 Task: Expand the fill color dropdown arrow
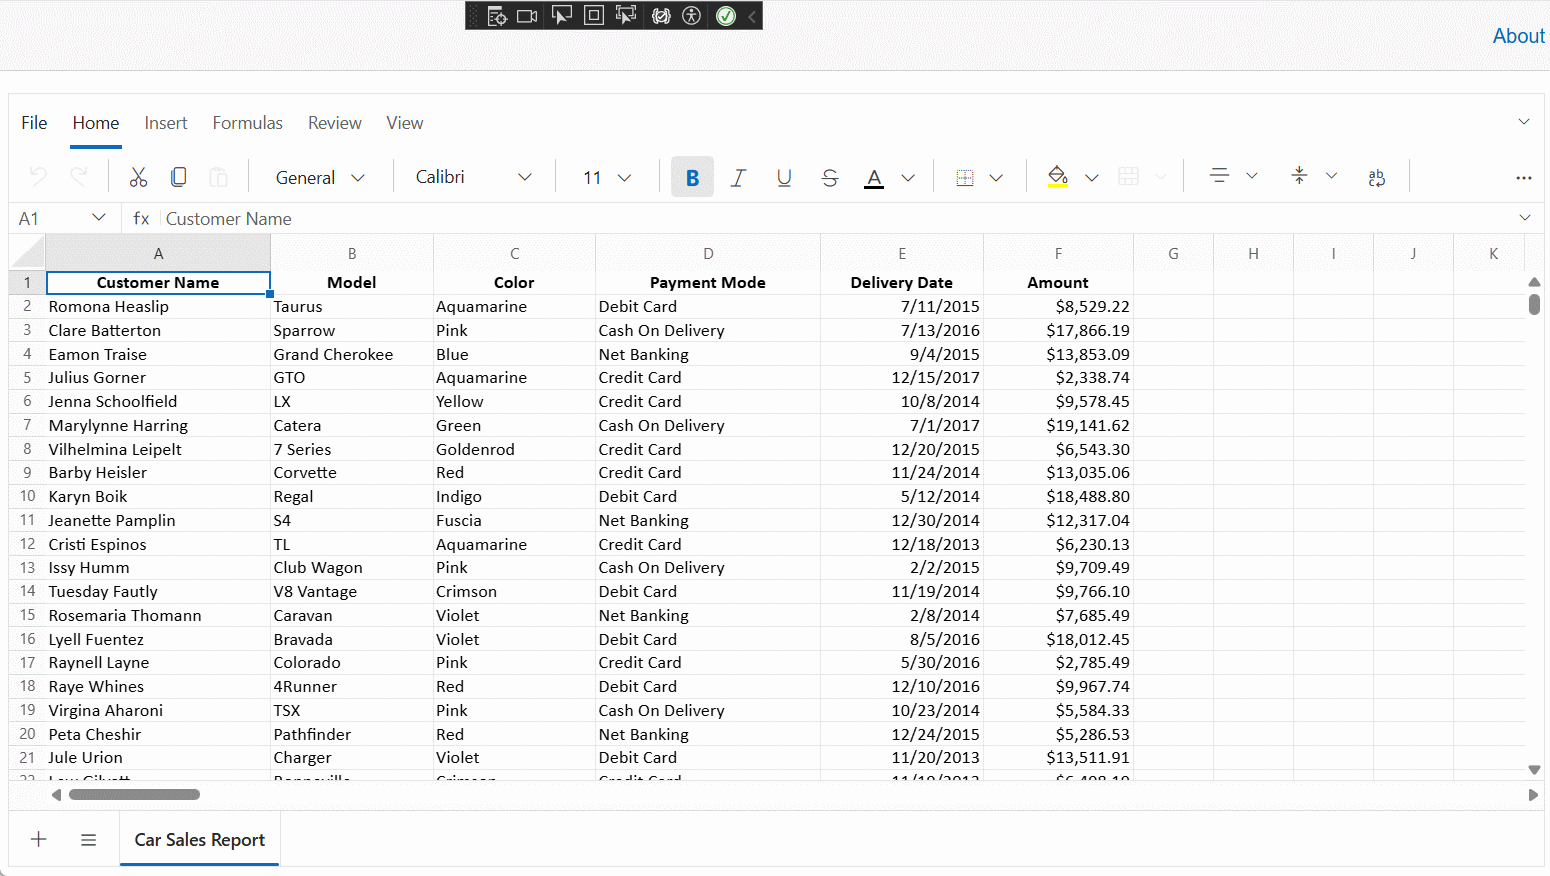pyautogui.click(x=1092, y=177)
